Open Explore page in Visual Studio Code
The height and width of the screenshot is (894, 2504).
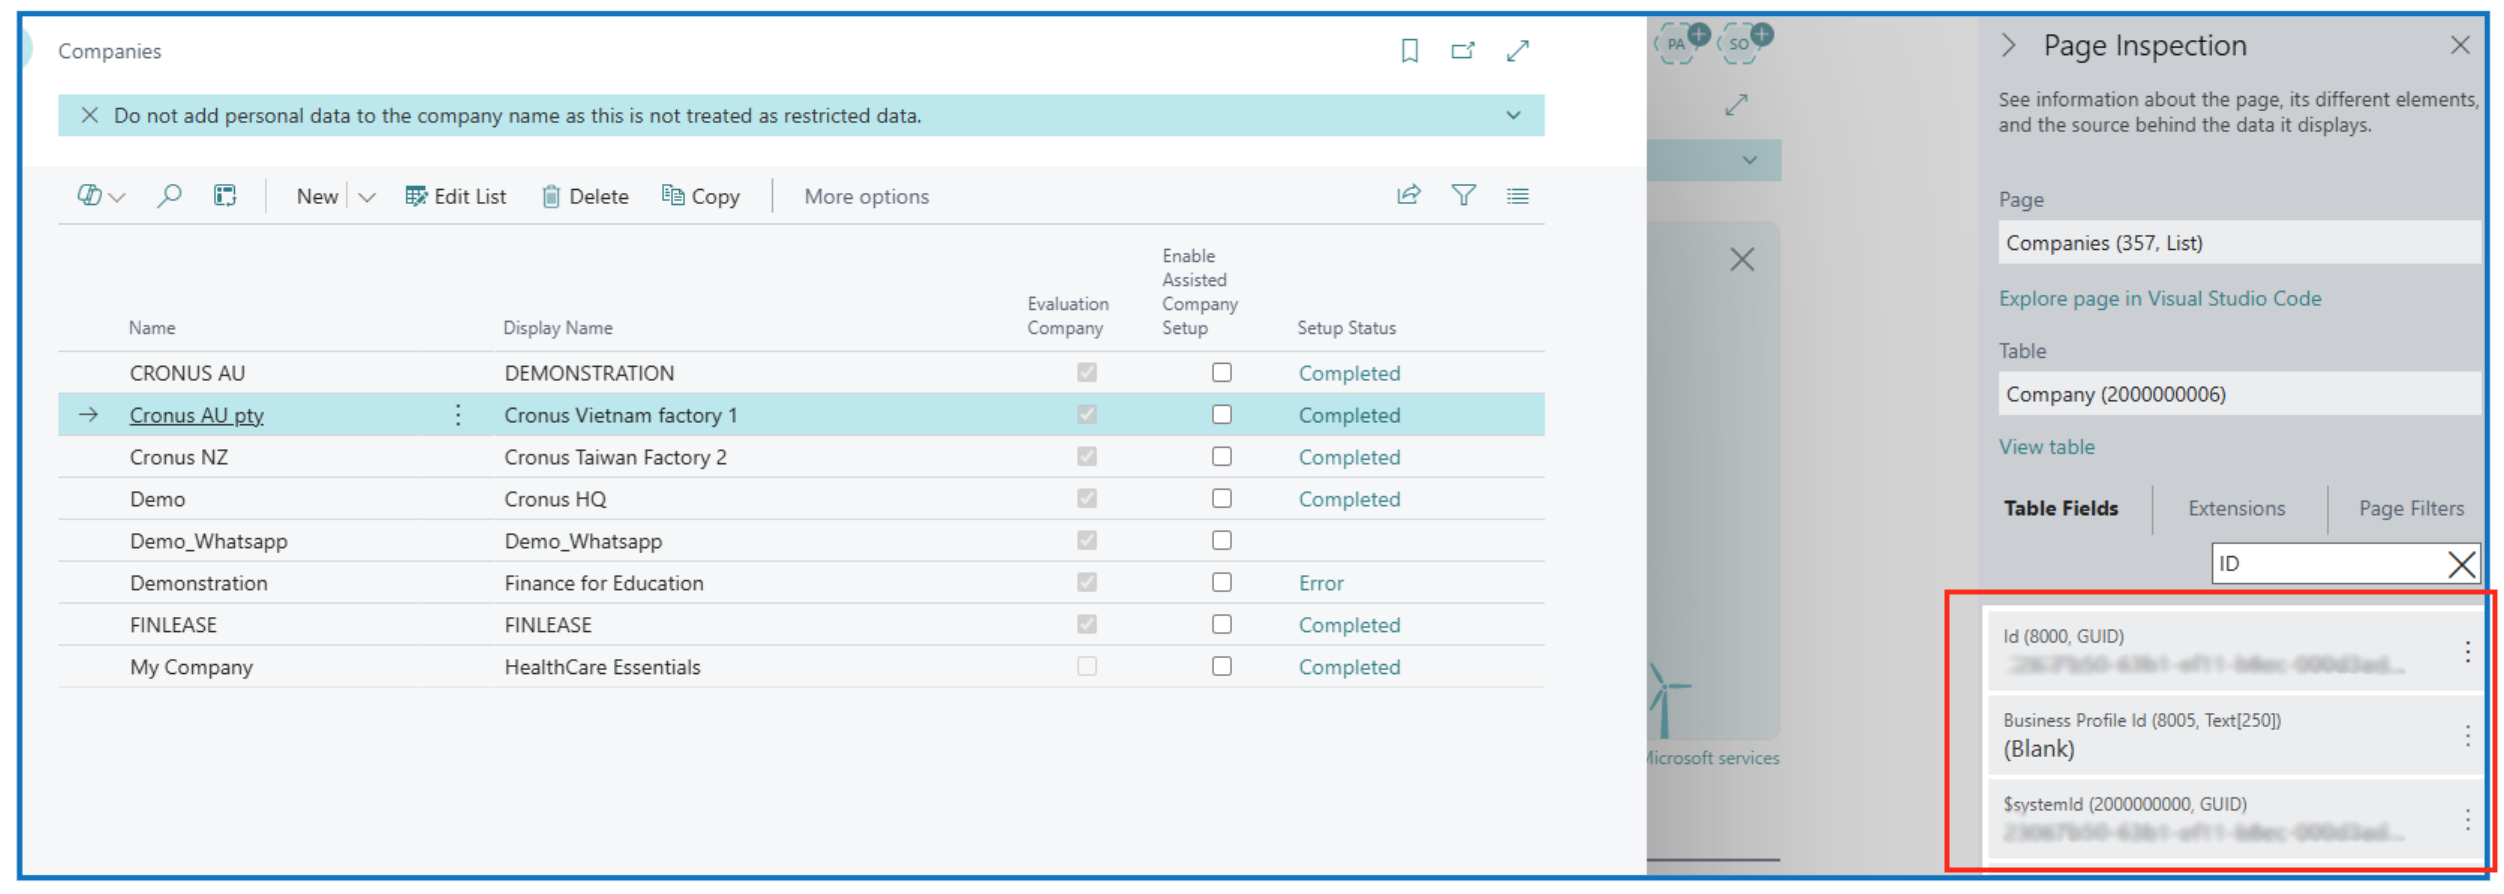[x=2159, y=299]
